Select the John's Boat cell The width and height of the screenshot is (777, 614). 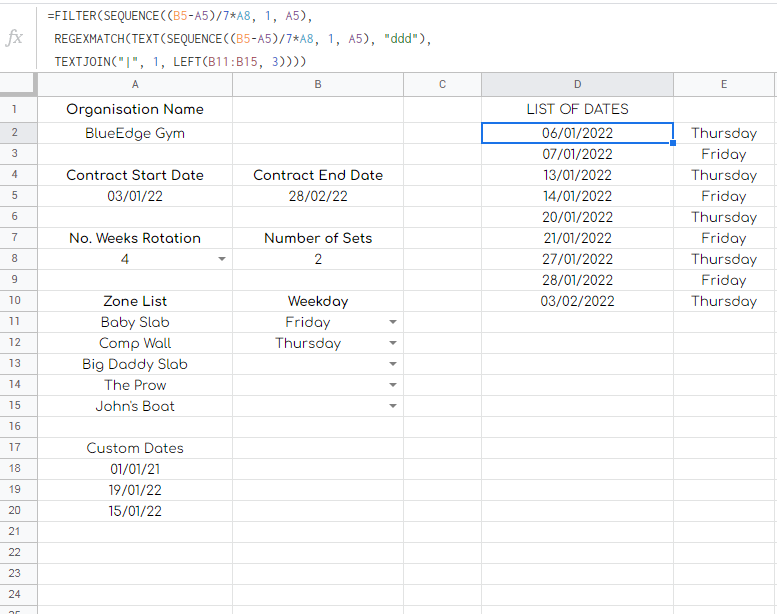[x=135, y=406]
